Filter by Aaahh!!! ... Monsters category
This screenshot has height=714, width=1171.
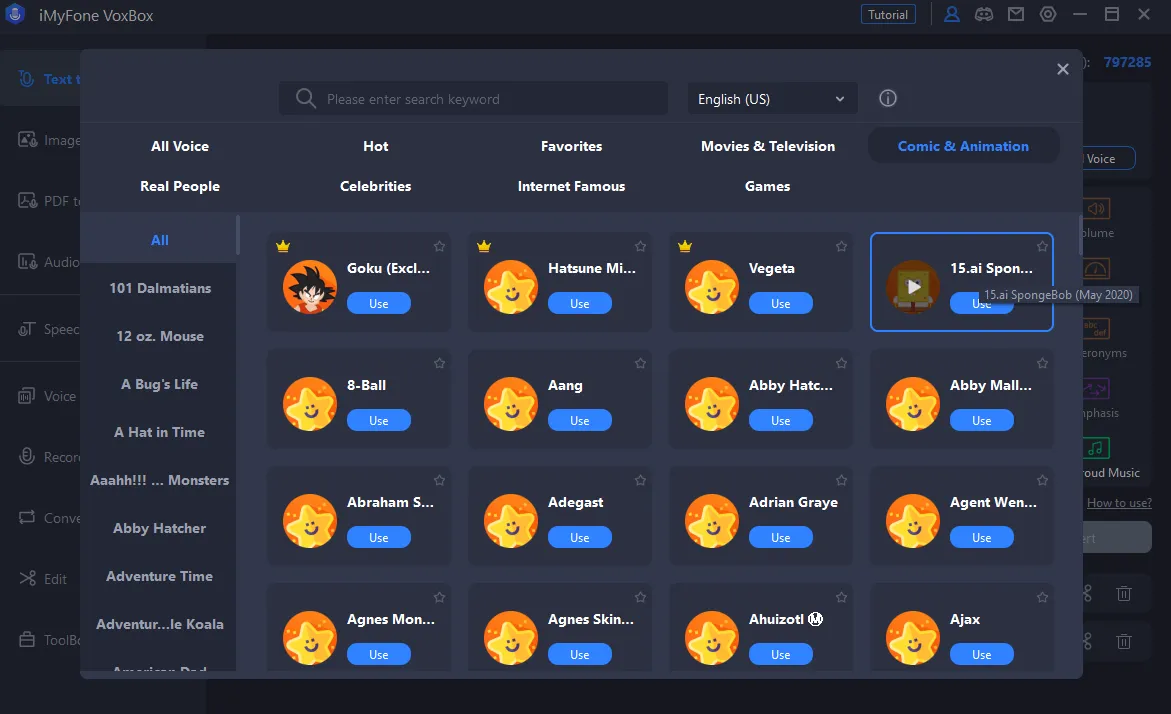coord(160,480)
